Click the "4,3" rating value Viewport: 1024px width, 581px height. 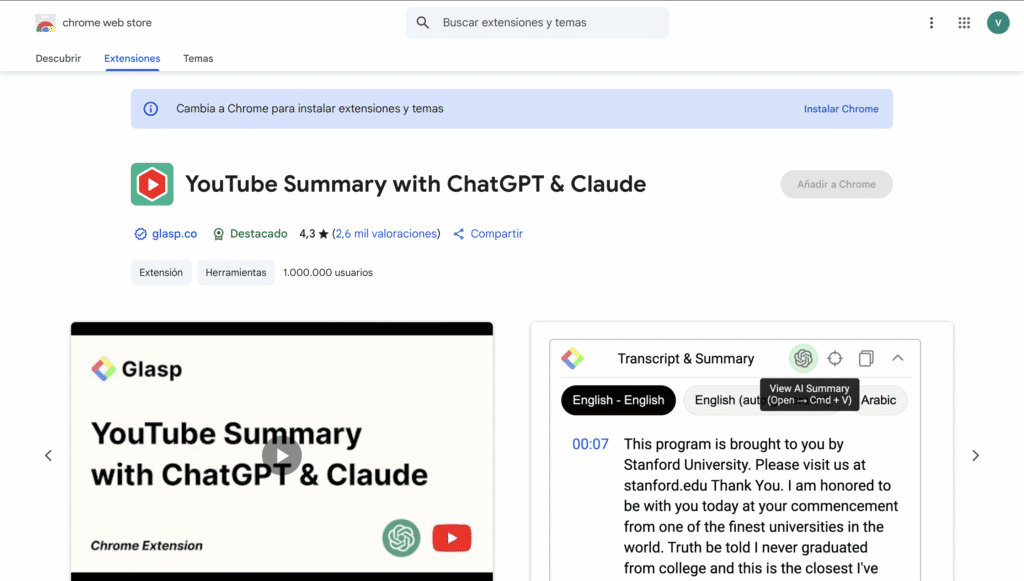tap(307, 234)
